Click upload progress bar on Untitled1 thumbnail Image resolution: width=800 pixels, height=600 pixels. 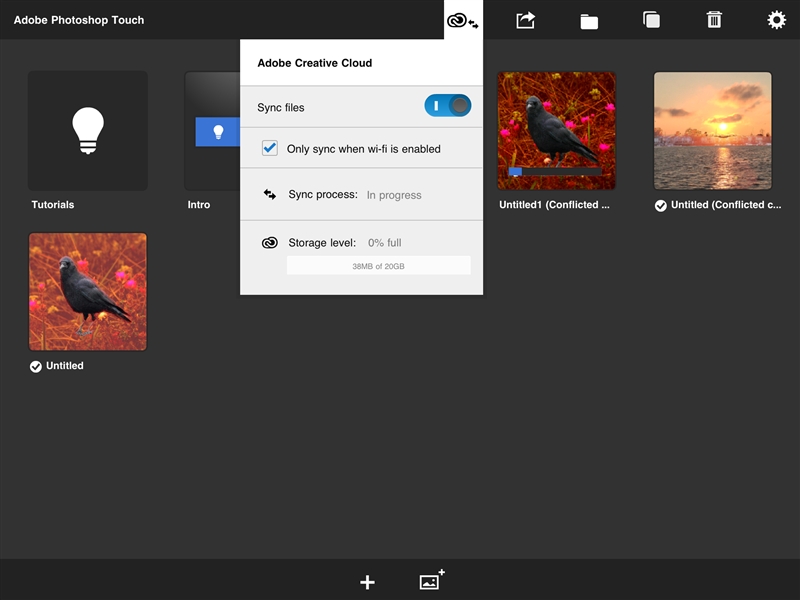tap(555, 171)
